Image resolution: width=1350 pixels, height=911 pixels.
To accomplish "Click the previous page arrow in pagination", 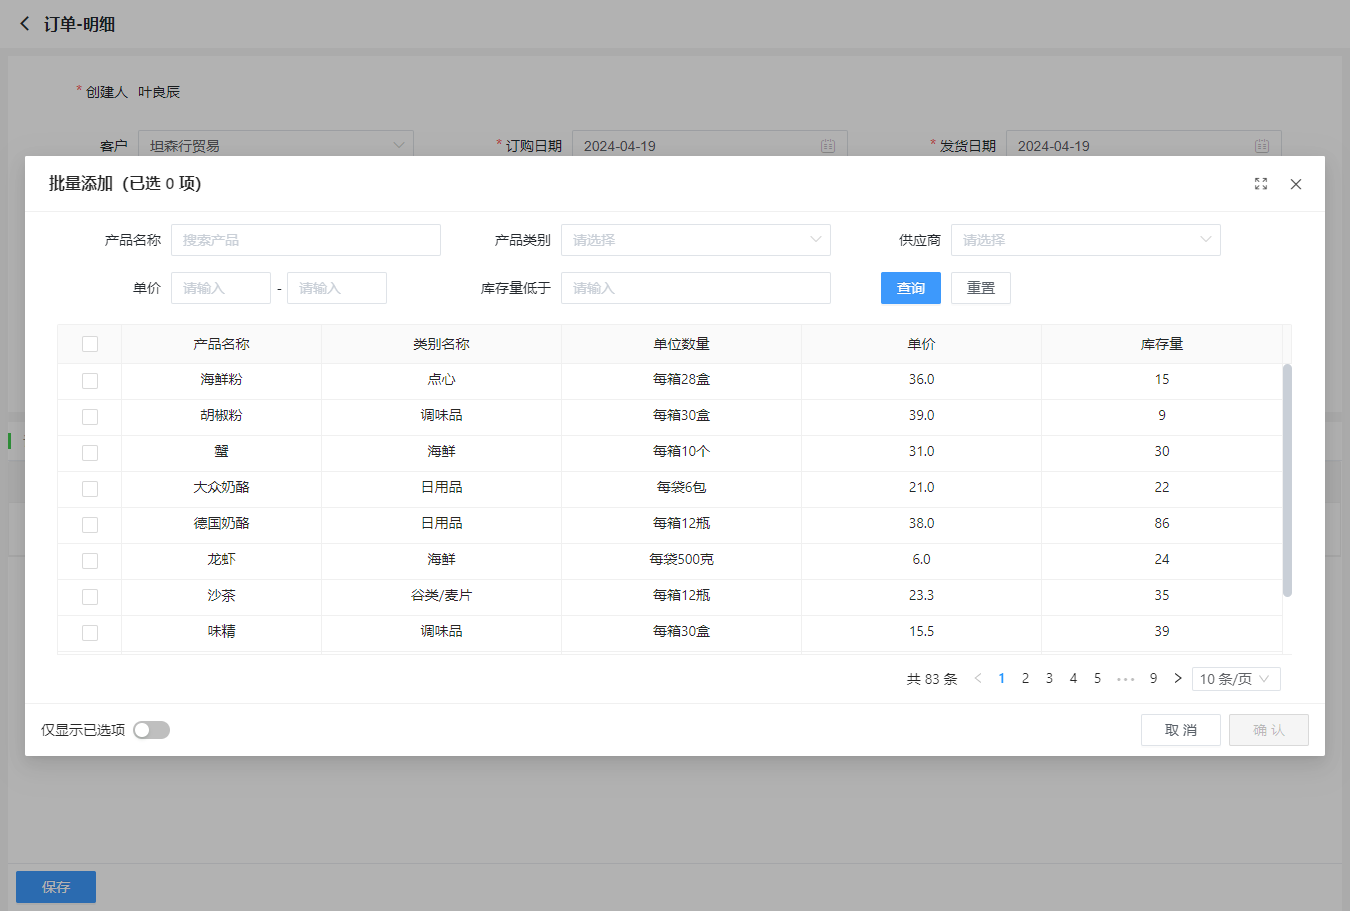I will click(x=978, y=679).
